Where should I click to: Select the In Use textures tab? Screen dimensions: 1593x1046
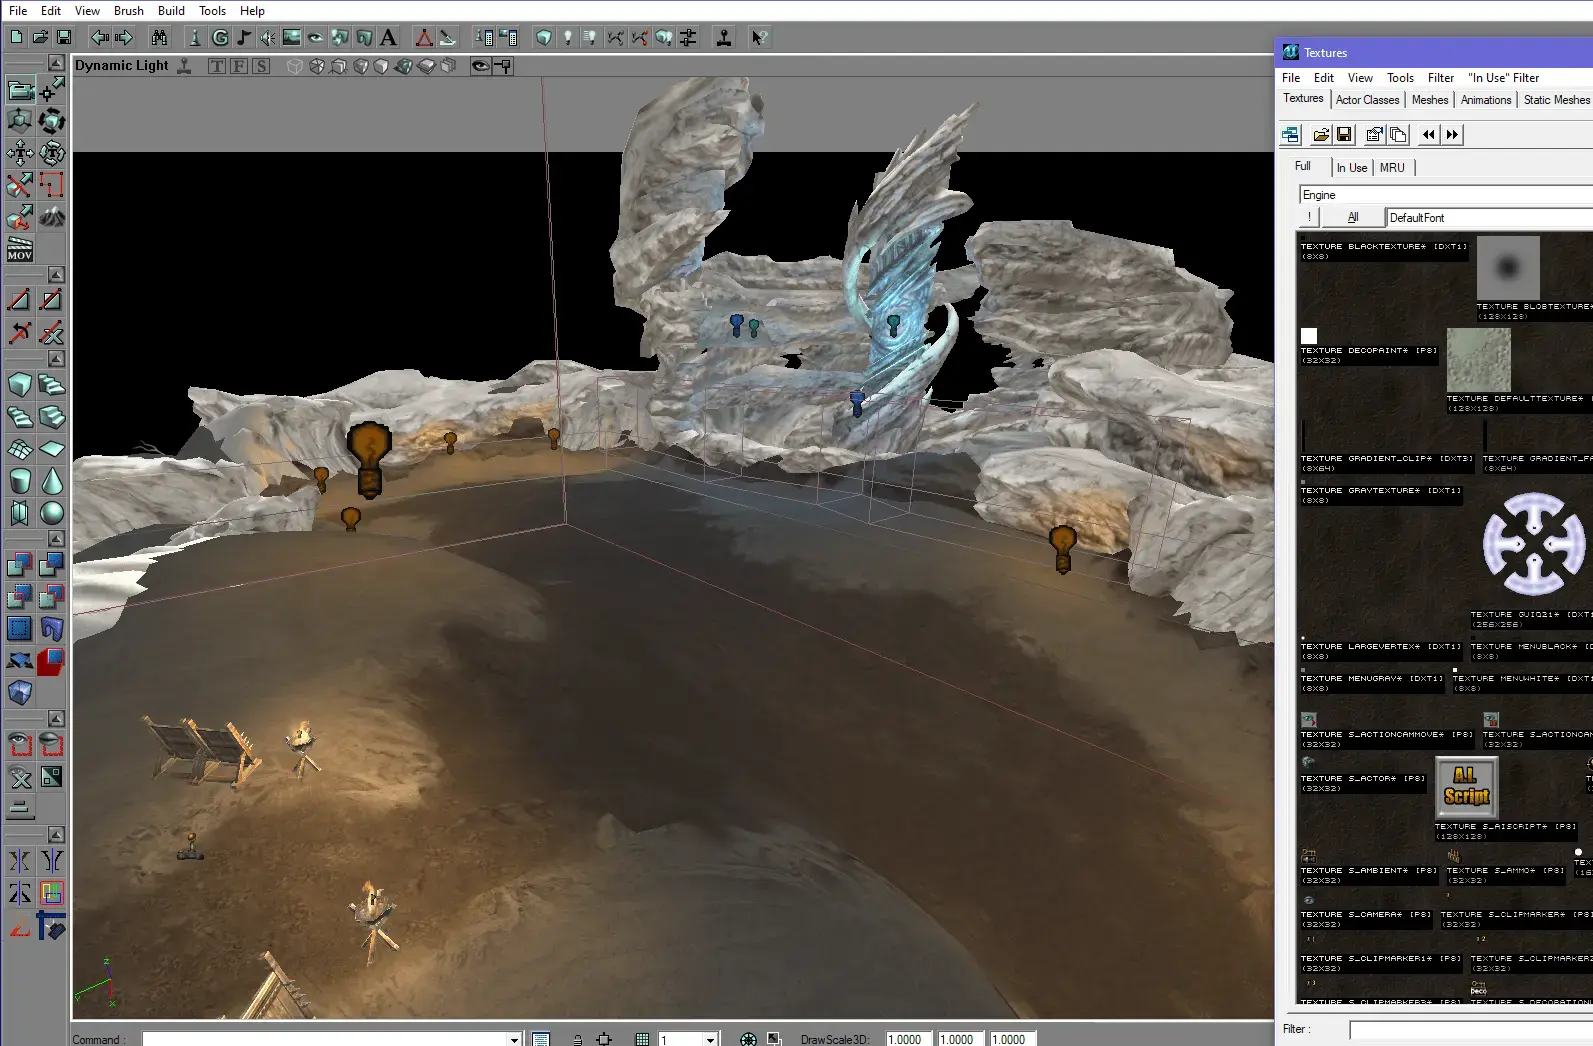pos(1352,168)
